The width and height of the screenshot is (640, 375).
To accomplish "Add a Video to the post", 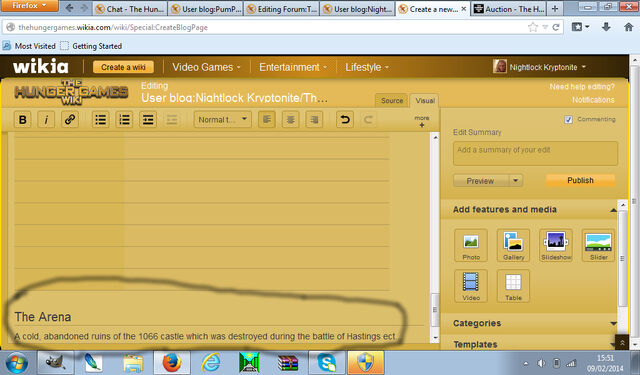I will [x=471, y=286].
